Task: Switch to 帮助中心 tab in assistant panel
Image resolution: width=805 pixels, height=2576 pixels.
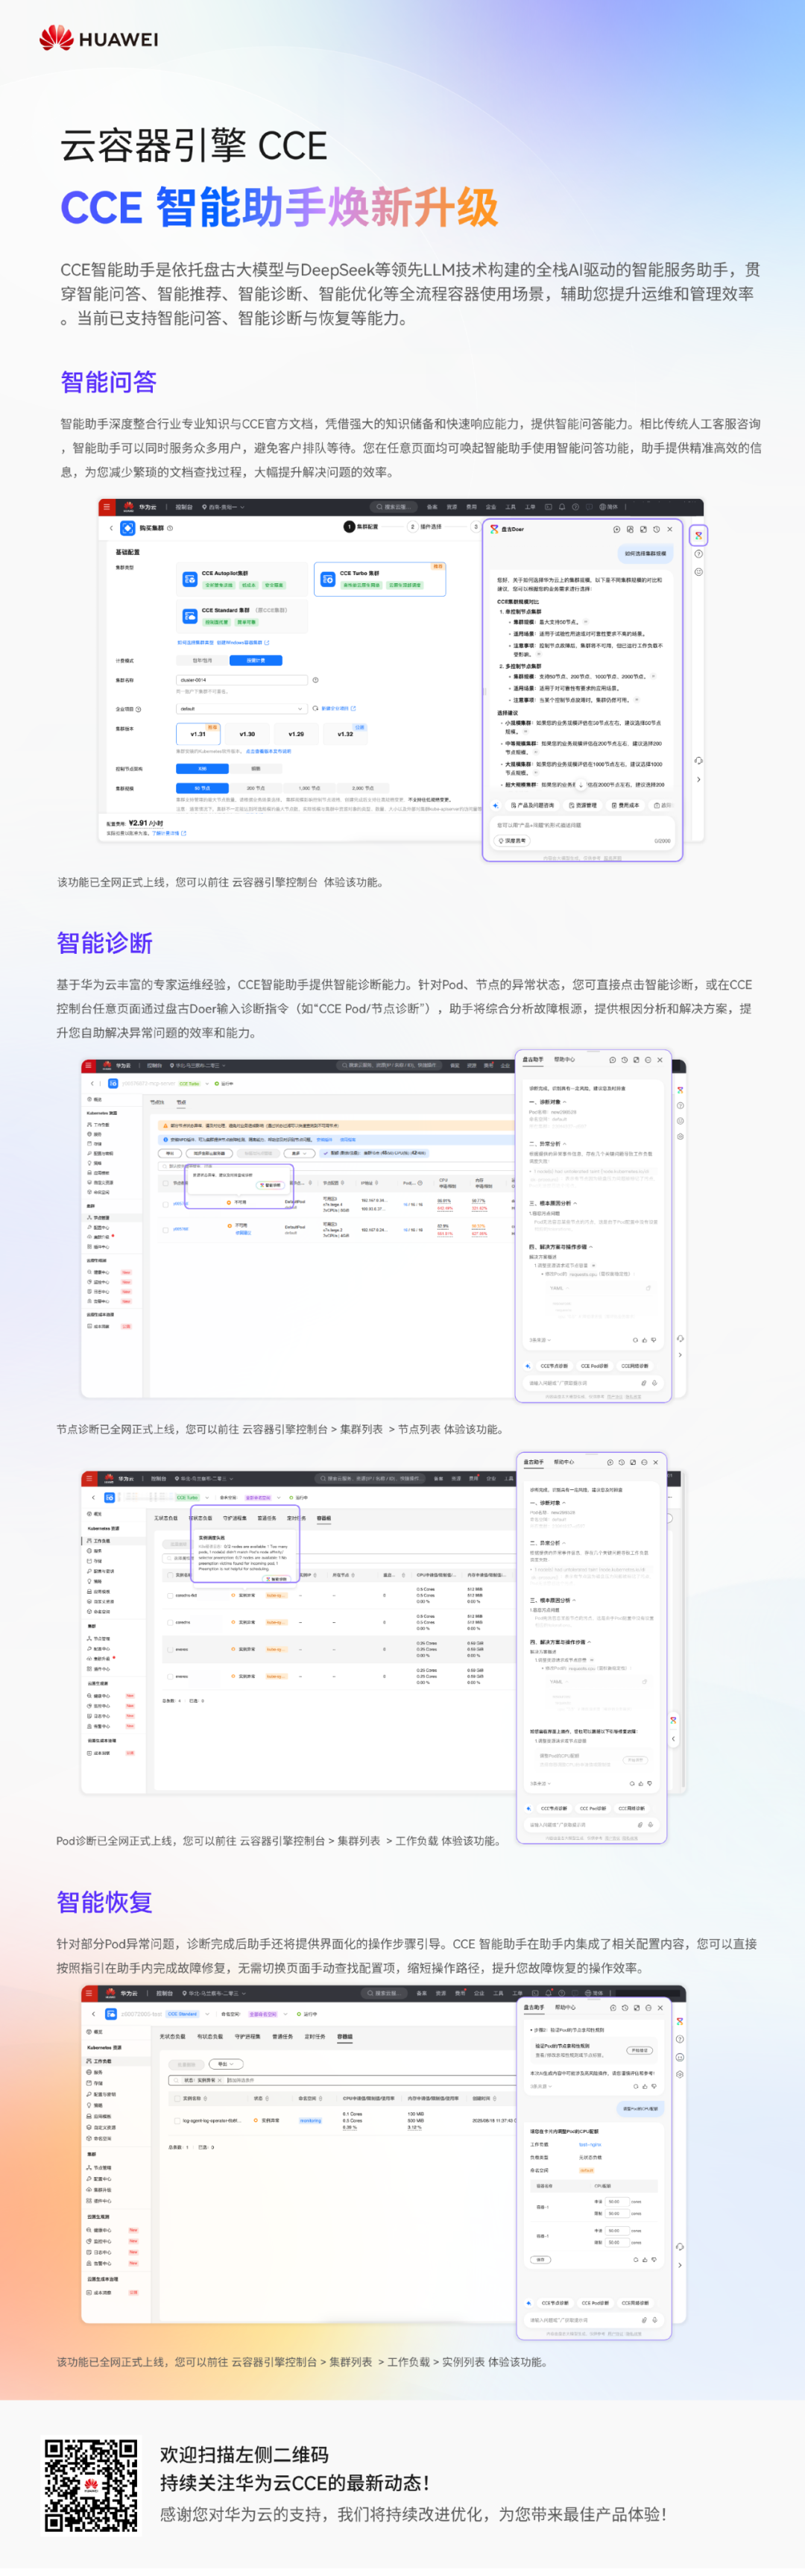Action: coord(564,1059)
